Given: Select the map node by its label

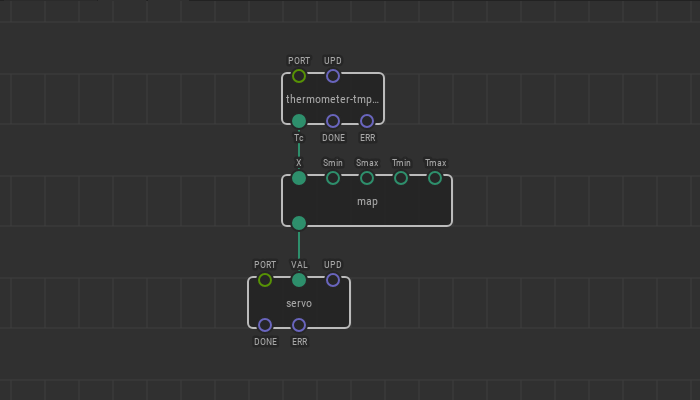Looking at the screenshot, I should [x=367, y=201].
